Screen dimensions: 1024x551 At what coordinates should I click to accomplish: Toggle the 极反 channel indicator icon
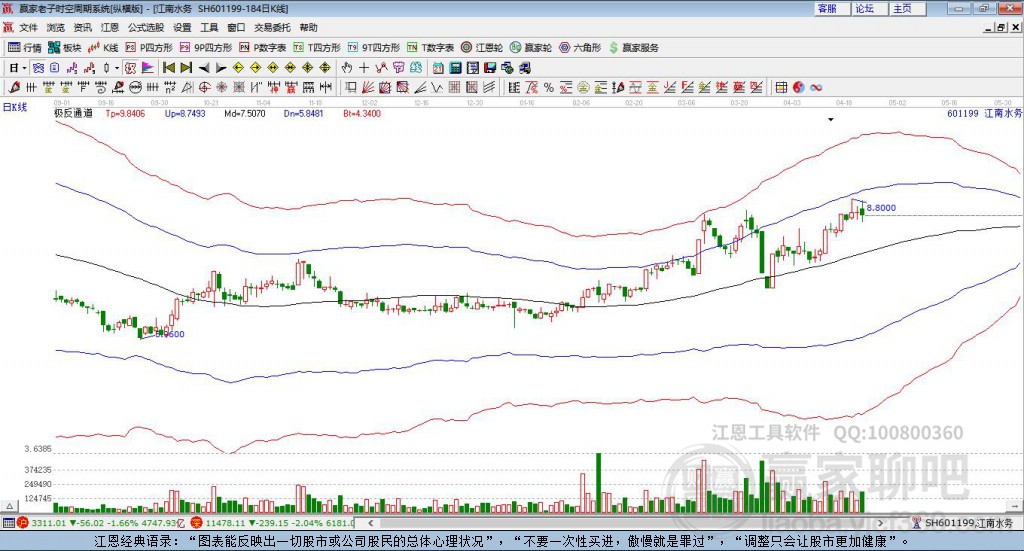pos(130,68)
